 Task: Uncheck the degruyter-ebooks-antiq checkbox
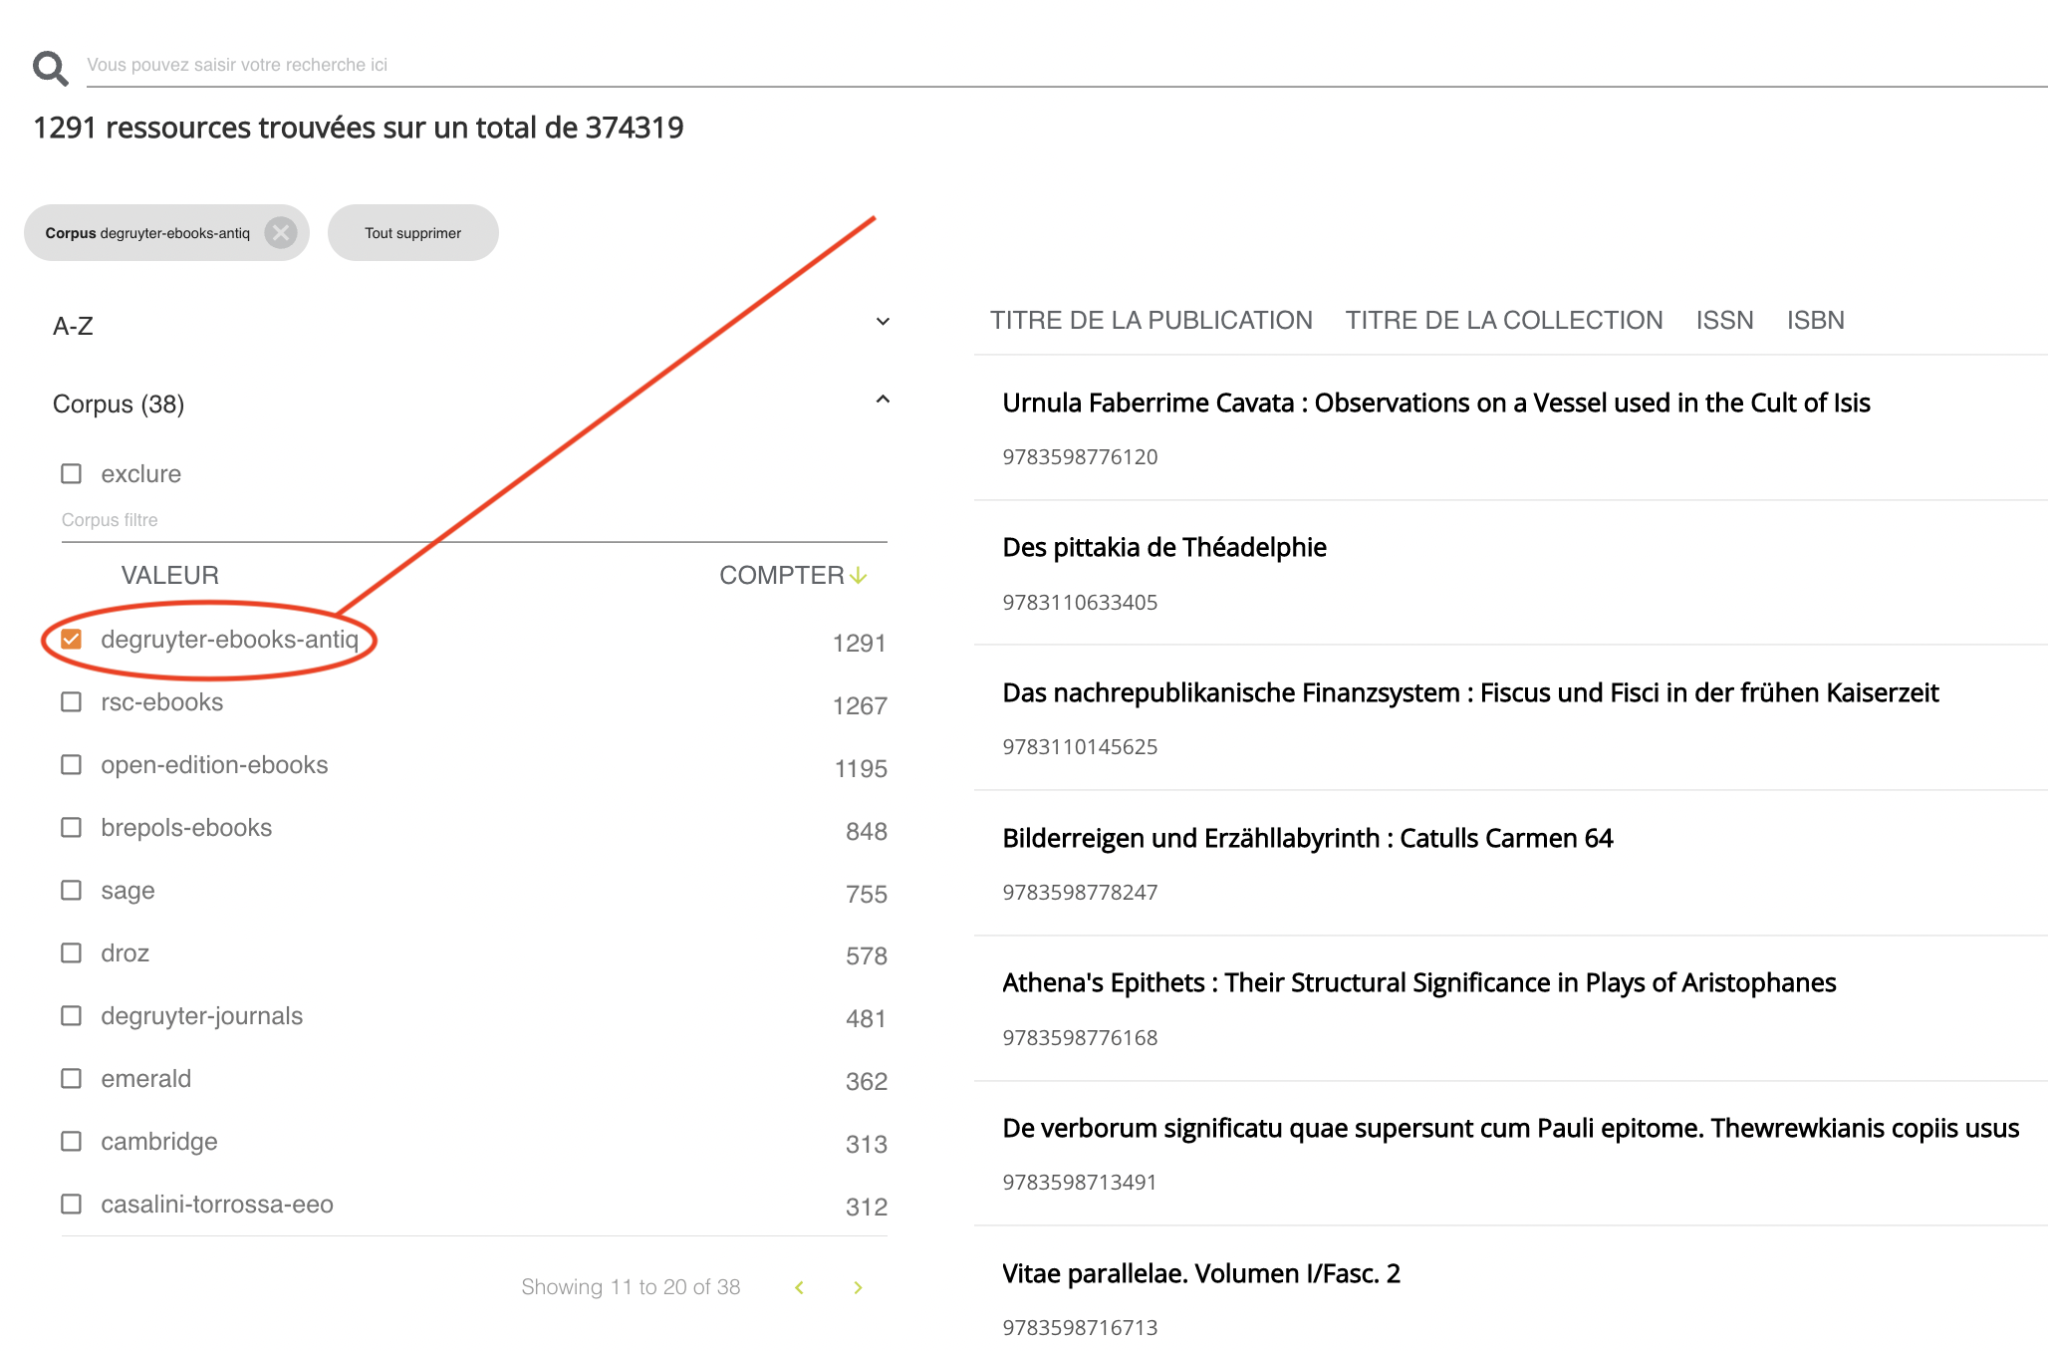click(71, 639)
